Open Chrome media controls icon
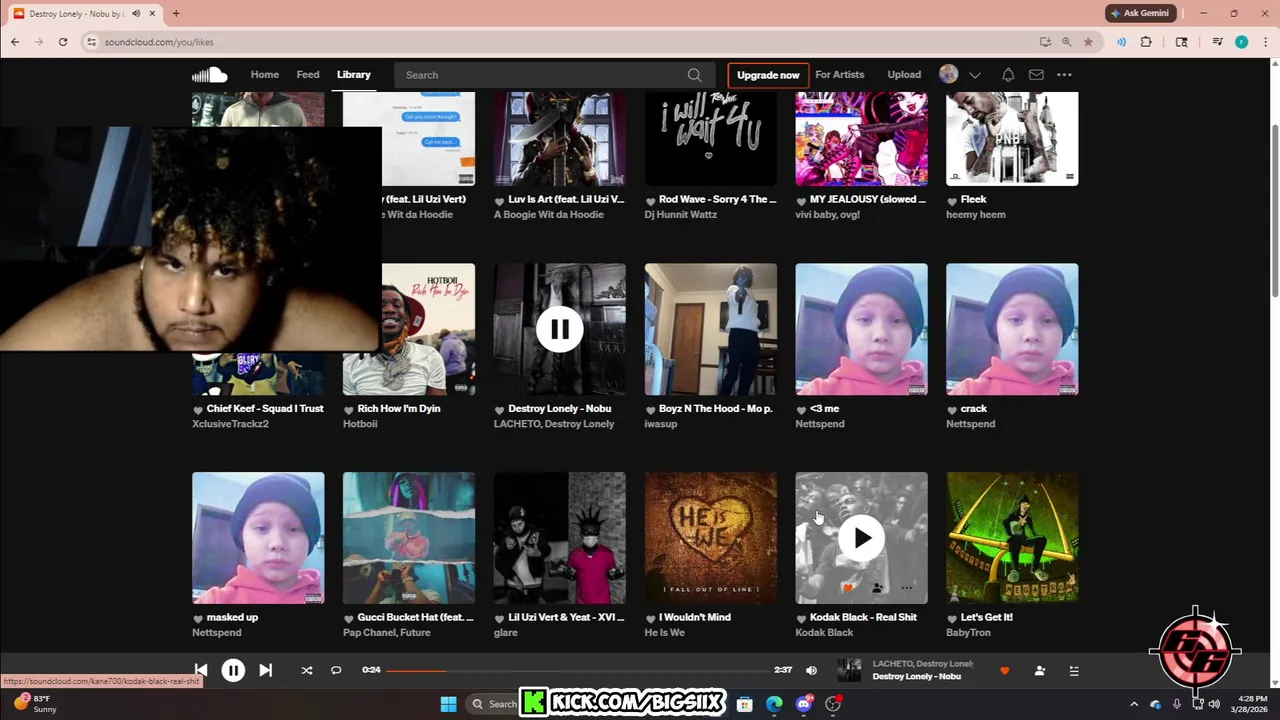Screen dimensions: 1280x720 point(1217,42)
